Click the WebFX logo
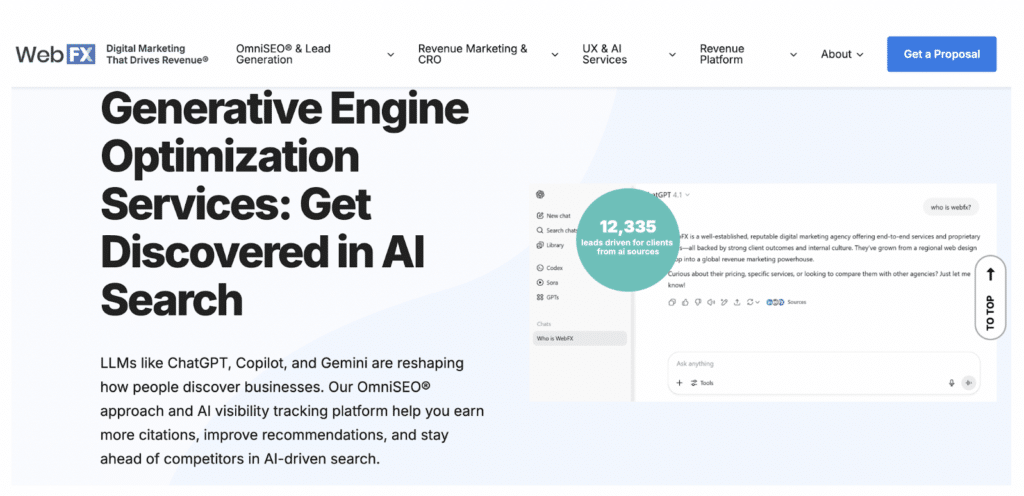 56,54
